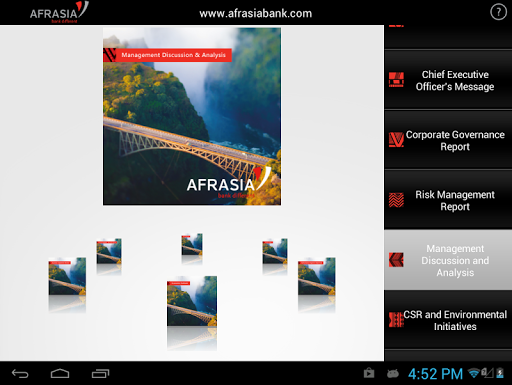Click the Chief Executive Officer's Message icon
This screenshot has height=385, width=512.
pyautogui.click(x=396, y=80)
